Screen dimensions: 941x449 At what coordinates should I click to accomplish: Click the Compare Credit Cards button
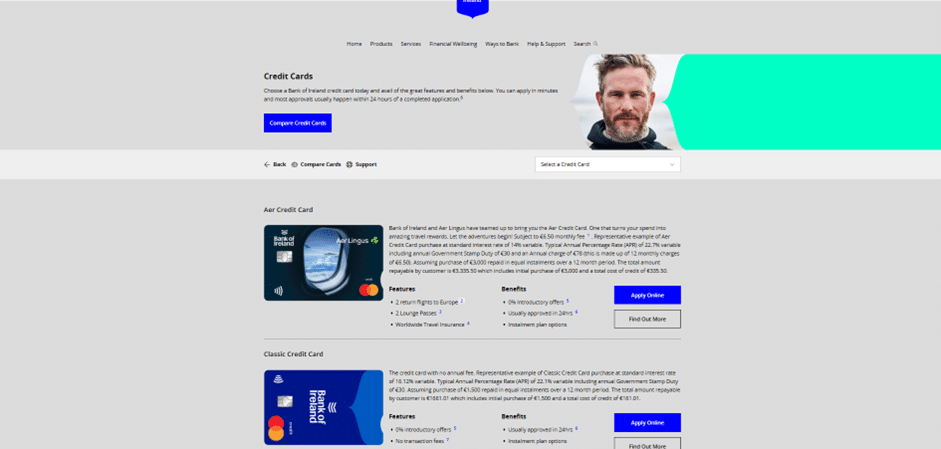pos(298,123)
